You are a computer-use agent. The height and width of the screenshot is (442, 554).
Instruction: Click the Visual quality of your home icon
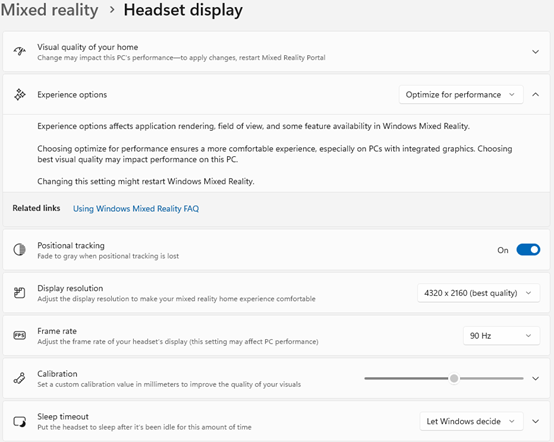point(20,52)
